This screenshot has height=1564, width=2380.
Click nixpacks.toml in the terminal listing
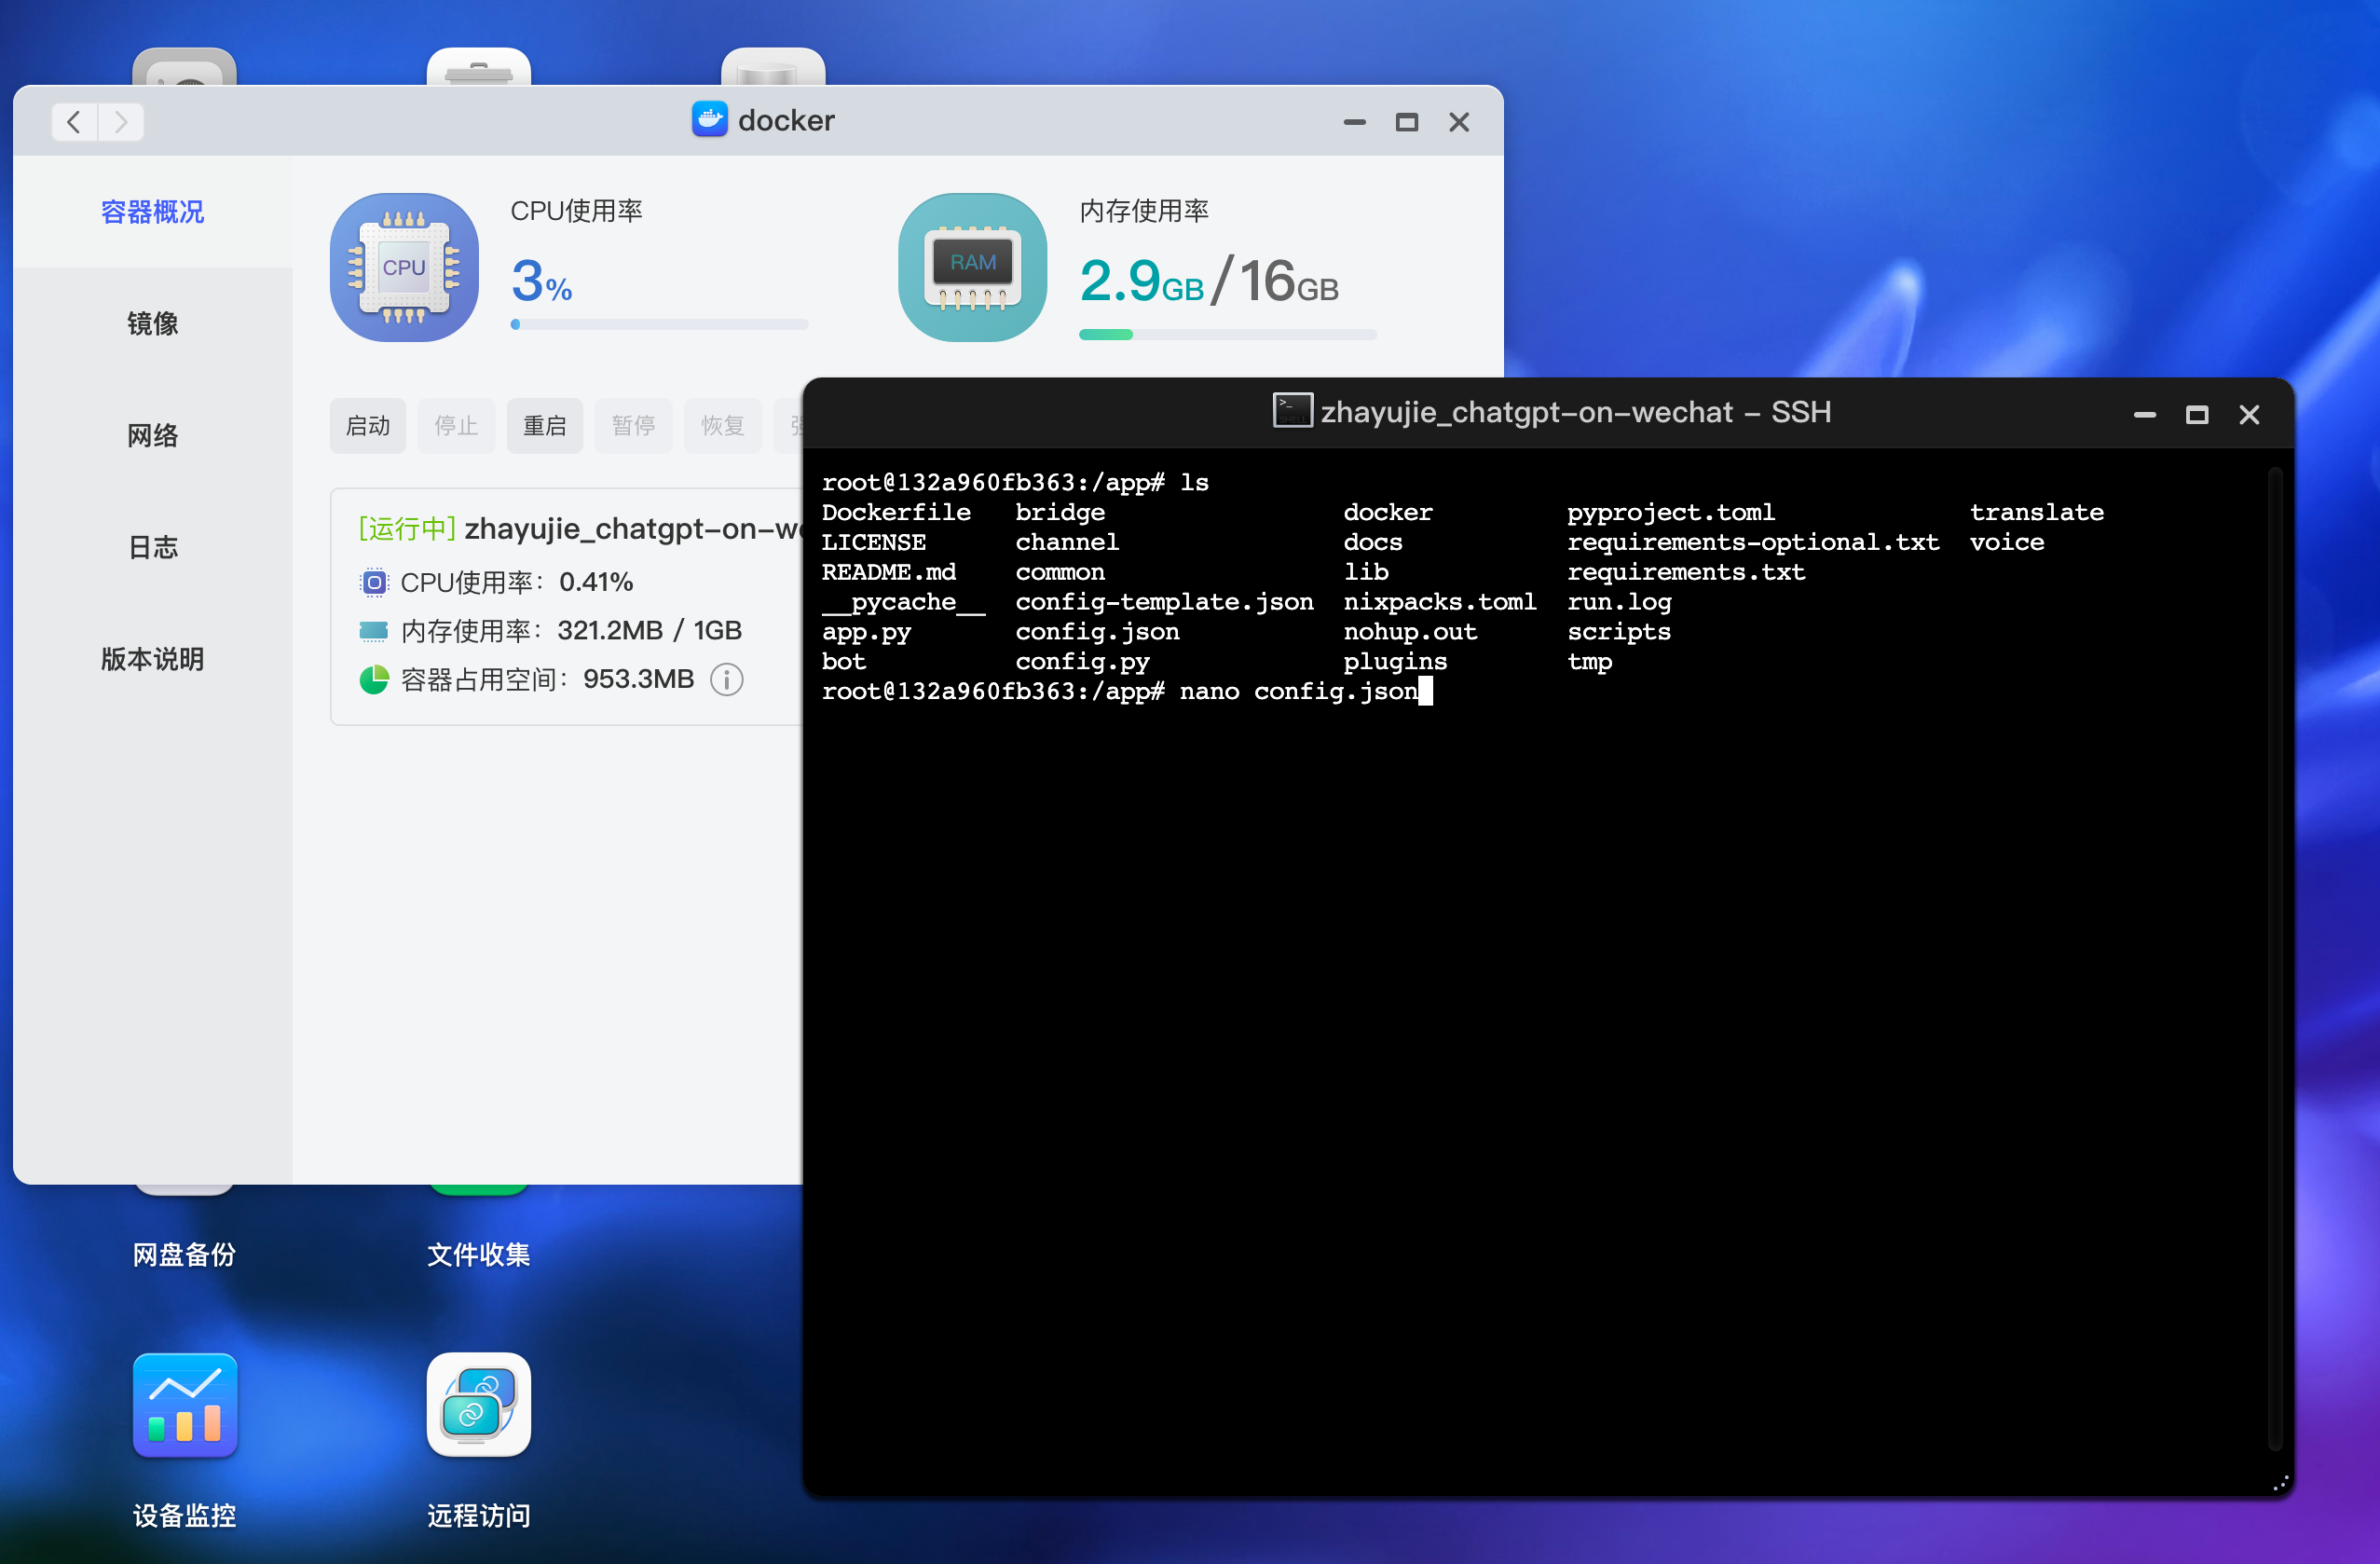(1440, 602)
